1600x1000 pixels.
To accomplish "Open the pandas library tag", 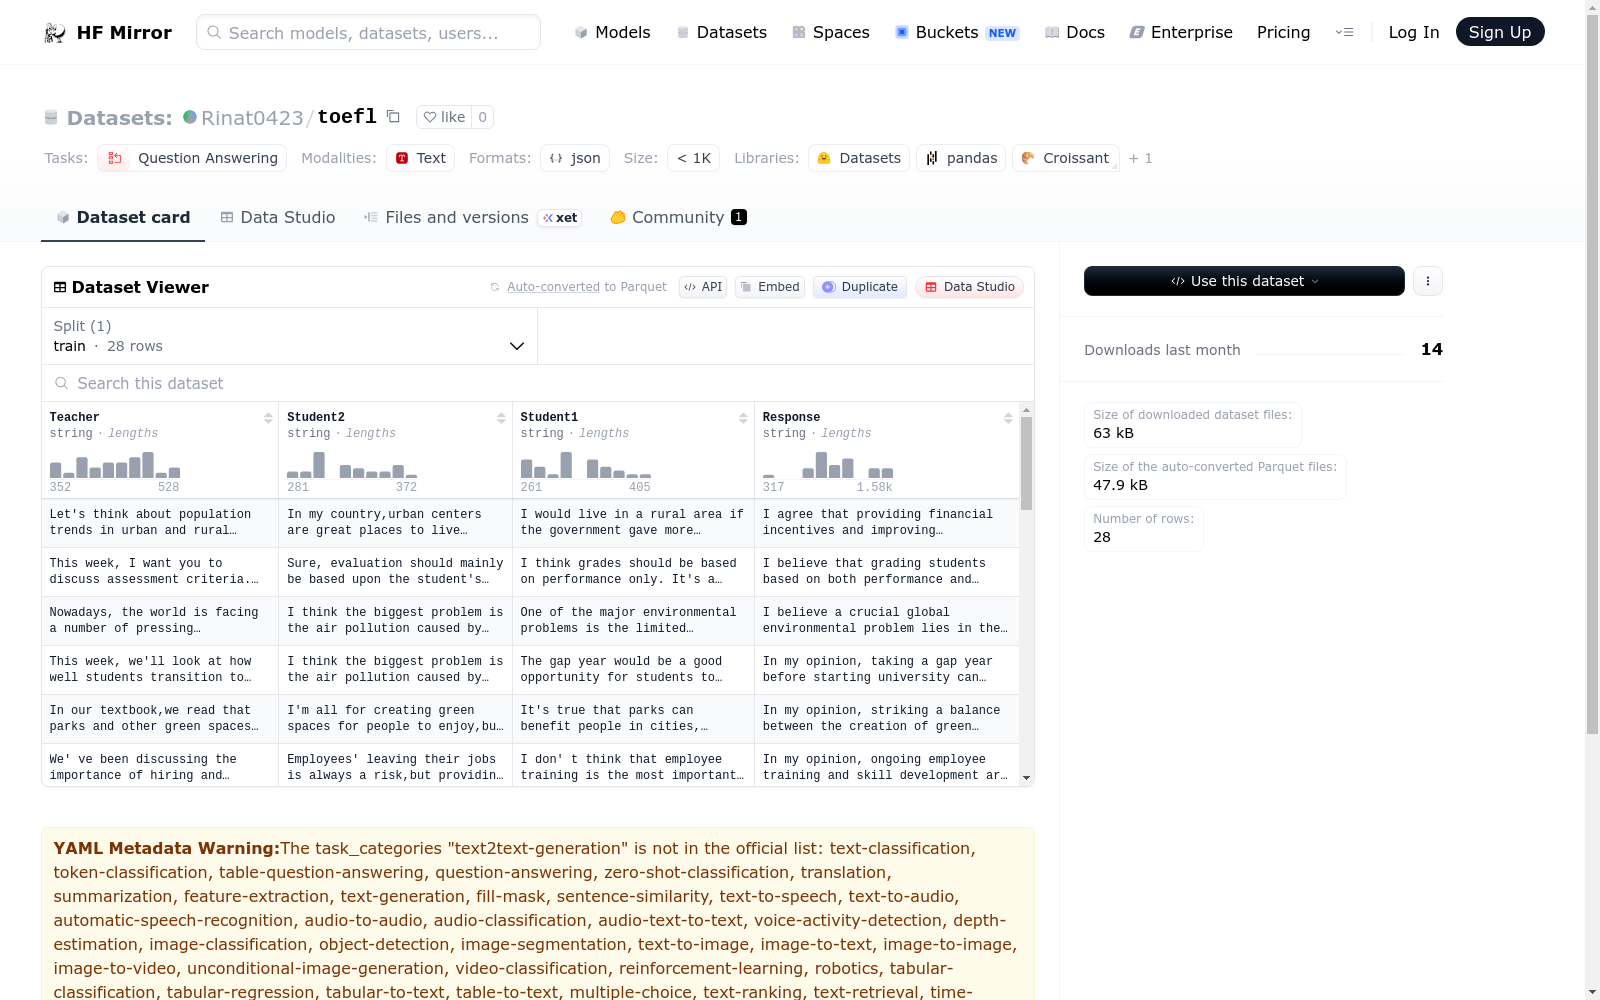I will [961, 158].
